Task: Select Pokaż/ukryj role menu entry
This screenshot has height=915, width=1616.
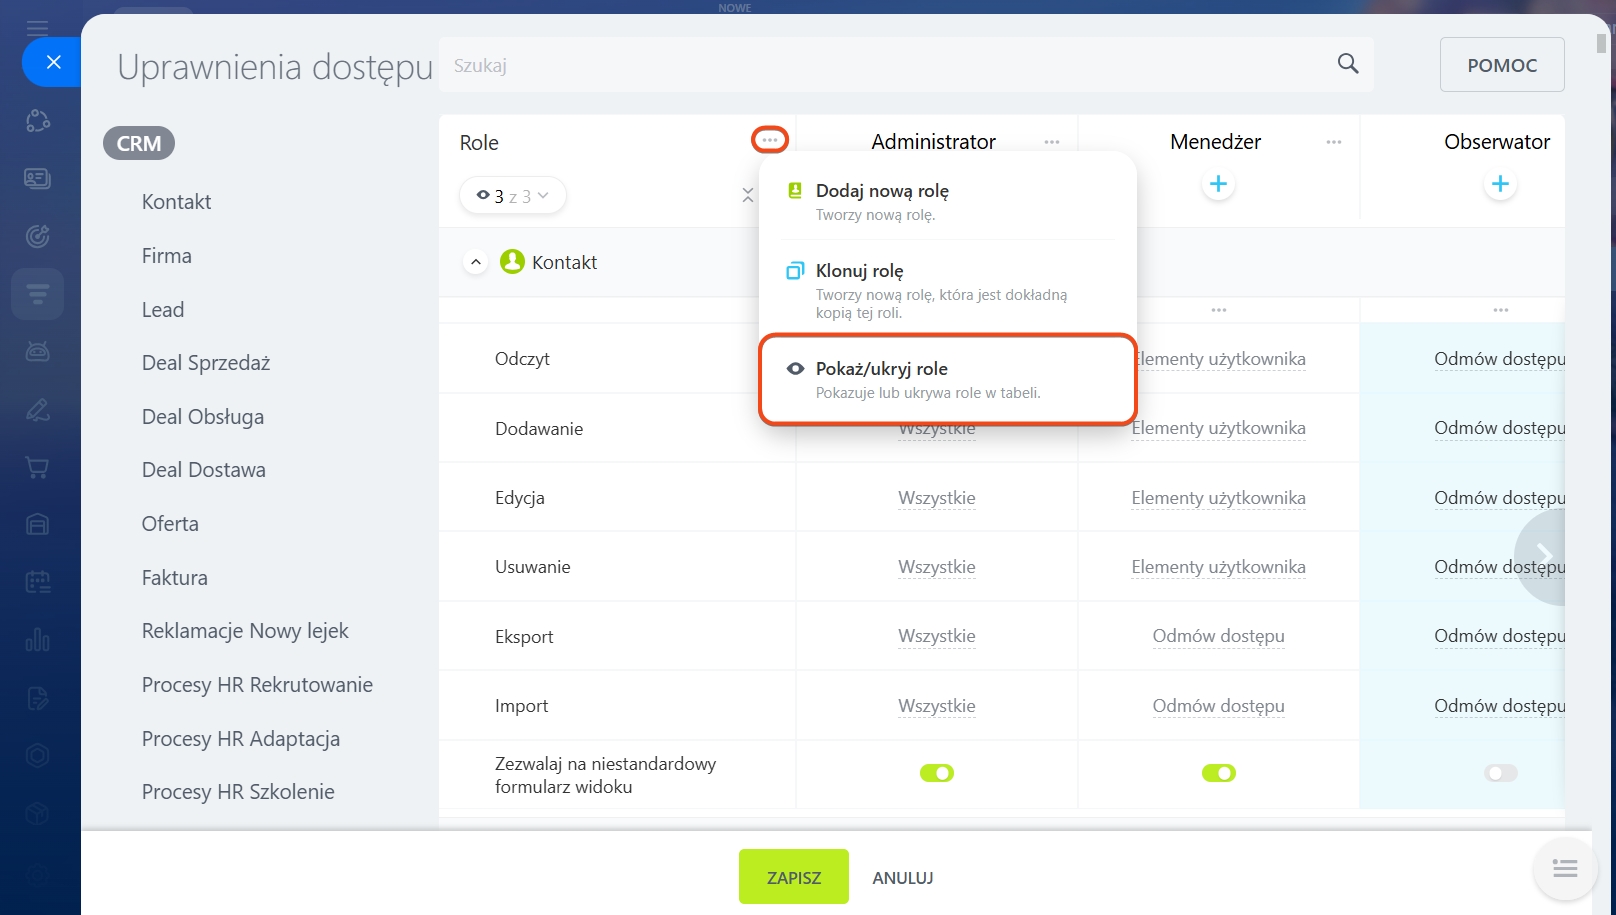Action: (x=948, y=379)
